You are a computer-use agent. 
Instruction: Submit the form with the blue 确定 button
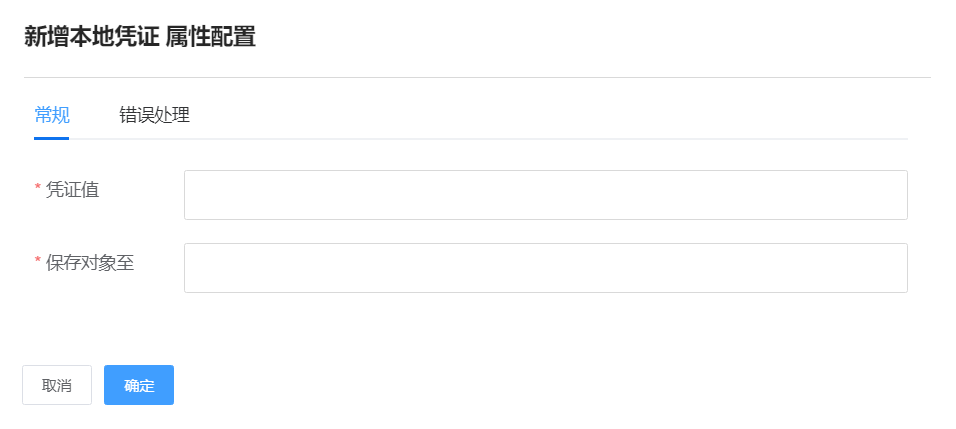click(139, 385)
